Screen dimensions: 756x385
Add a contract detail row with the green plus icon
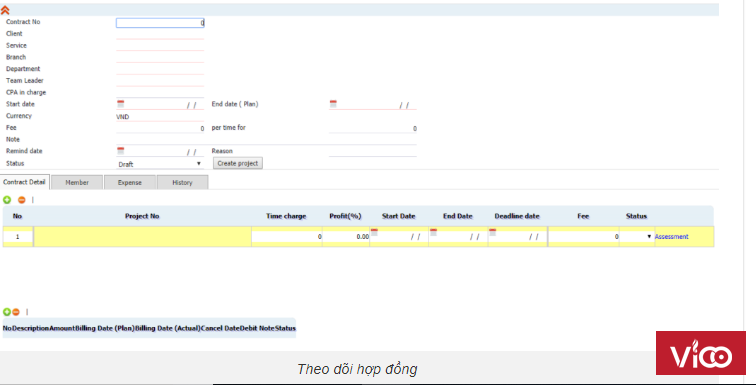click(7, 199)
